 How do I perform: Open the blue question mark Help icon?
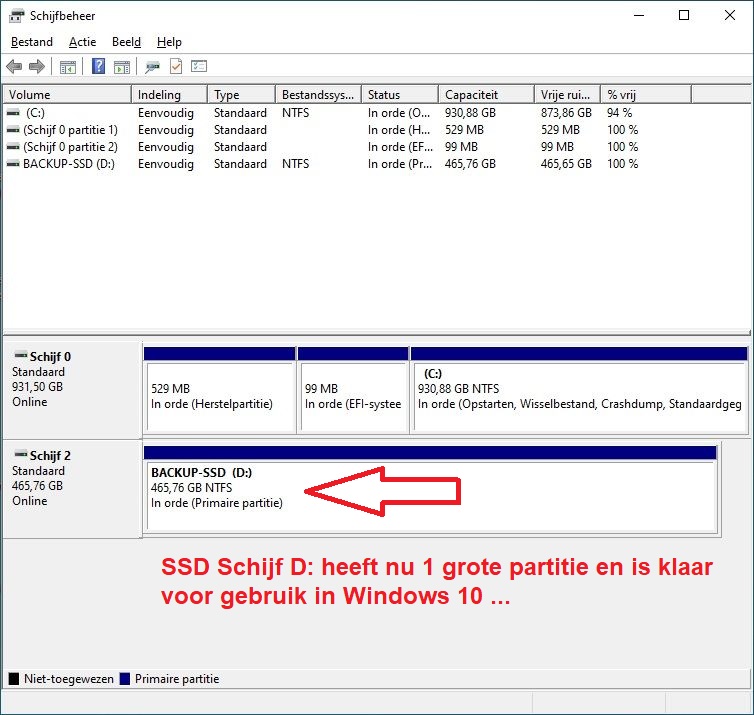click(99, 66)
